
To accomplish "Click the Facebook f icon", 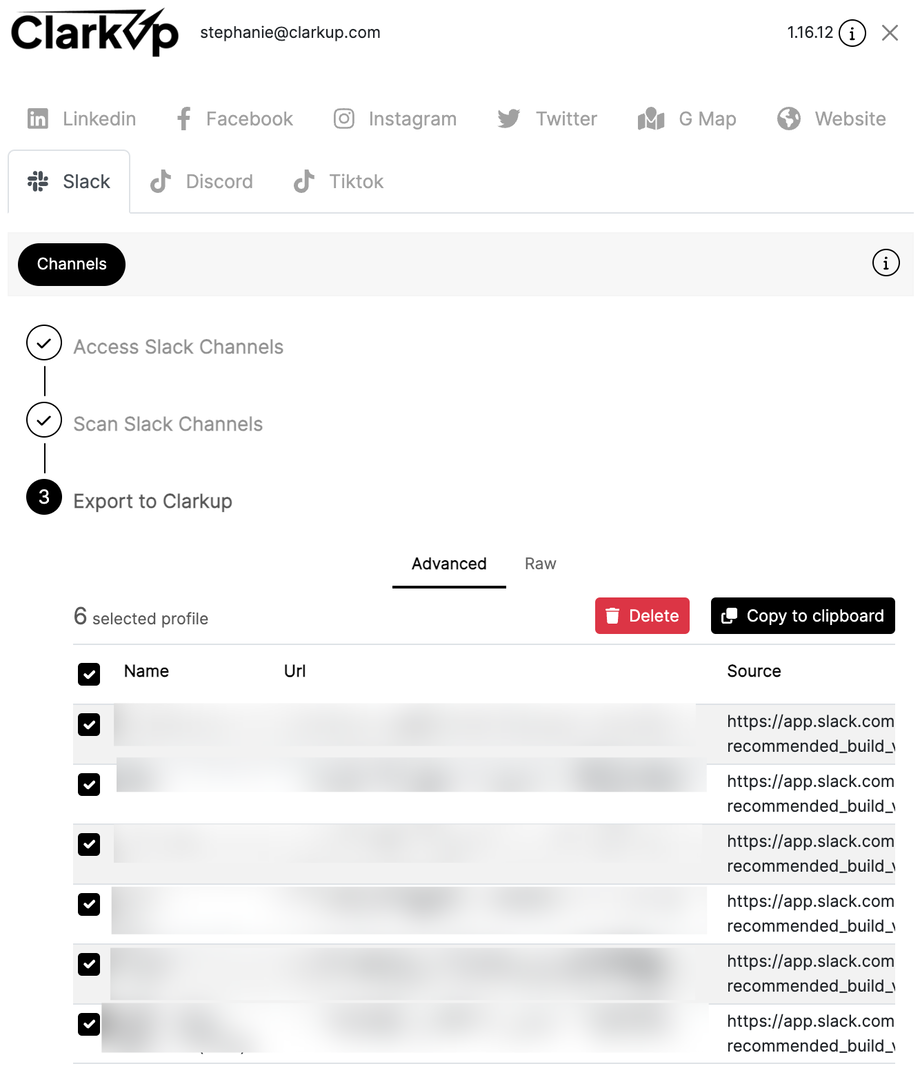I will coord(183,119).
